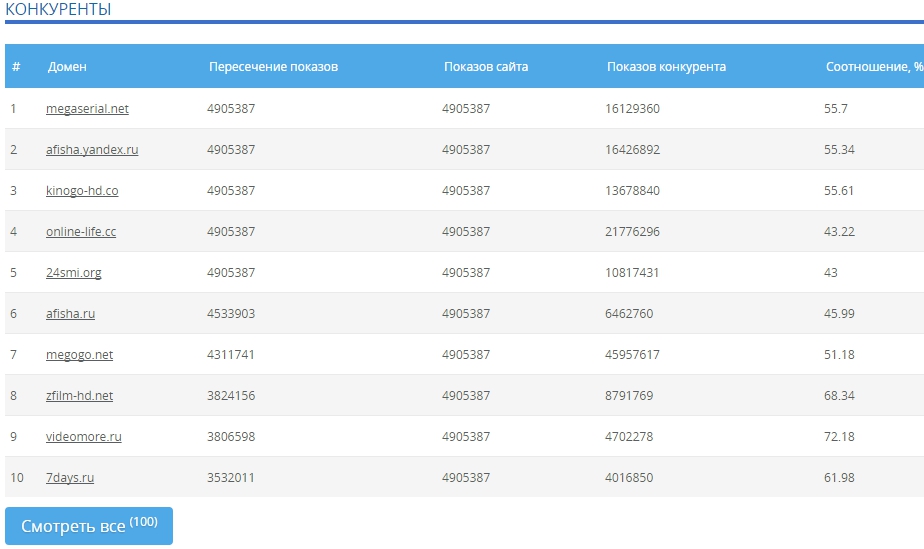
Task: Click the 7days.ru domain link
Action: point(70,478)
